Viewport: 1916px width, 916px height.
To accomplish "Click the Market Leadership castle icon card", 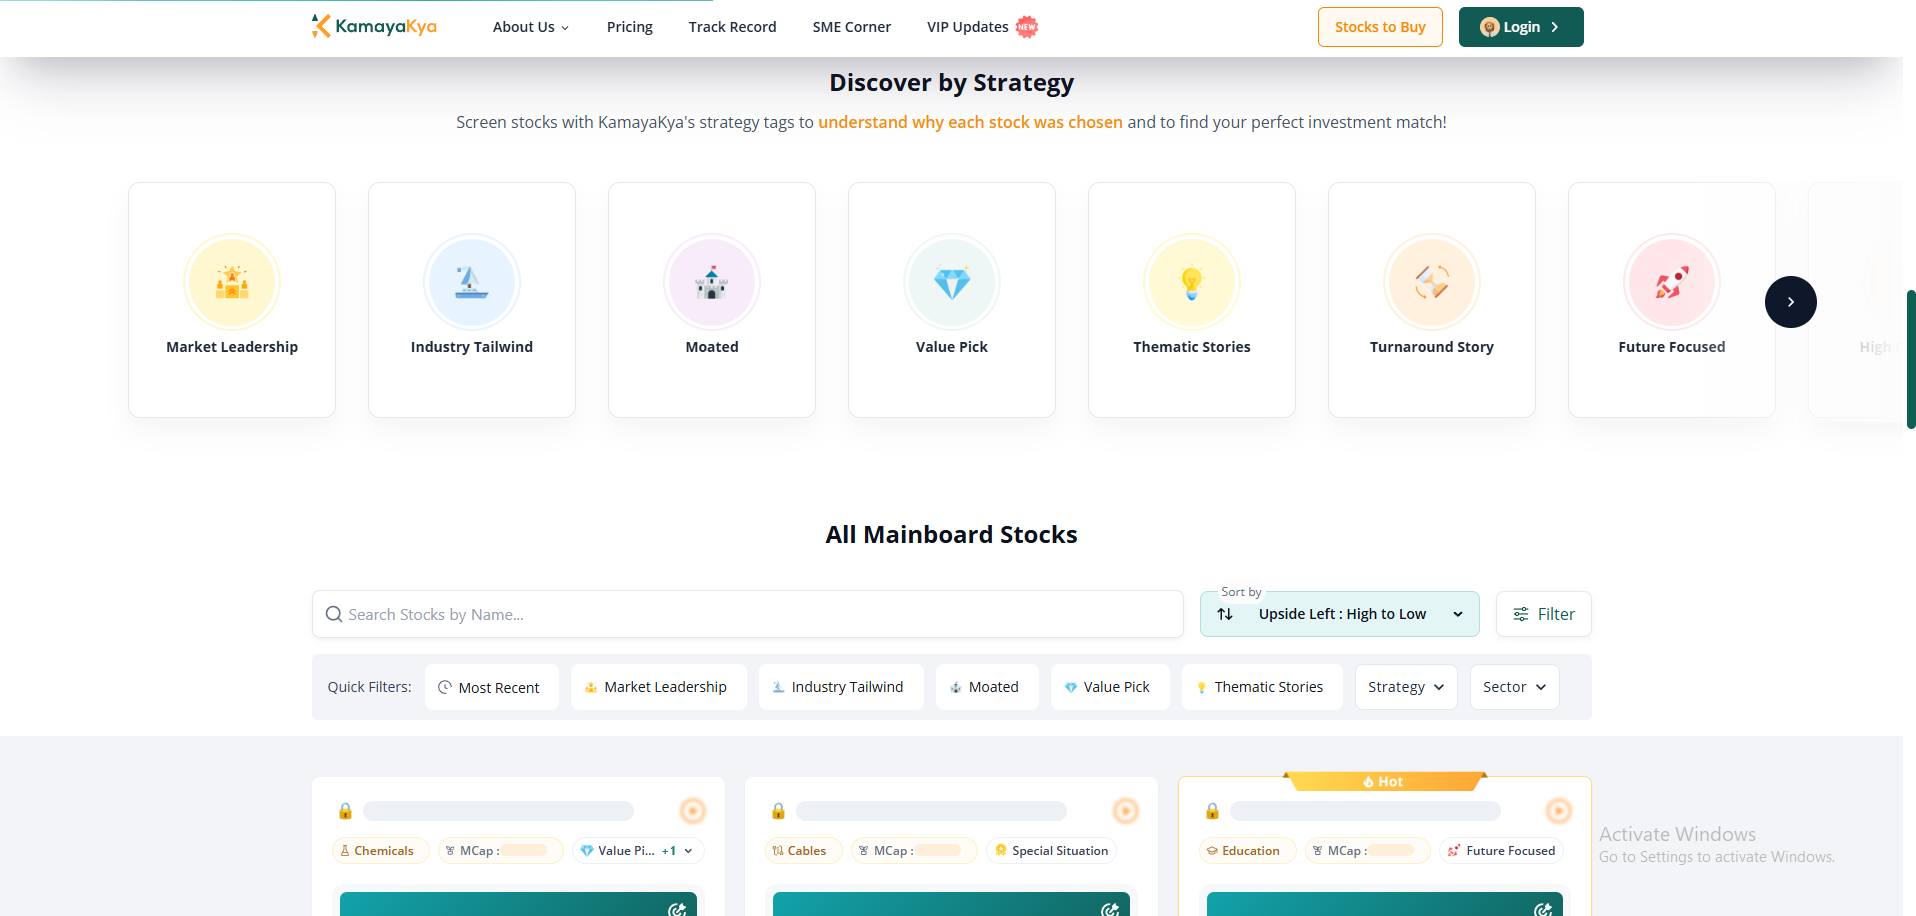I will 232,300.
